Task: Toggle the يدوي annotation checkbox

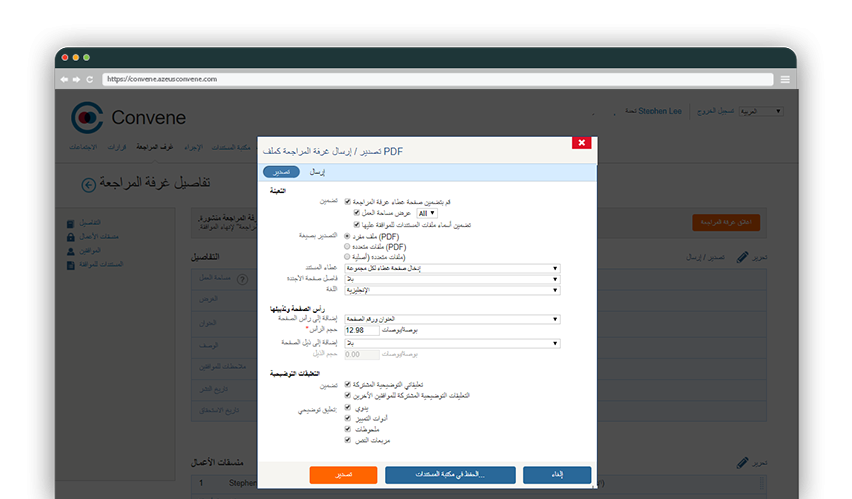Action: coord(348,407)
